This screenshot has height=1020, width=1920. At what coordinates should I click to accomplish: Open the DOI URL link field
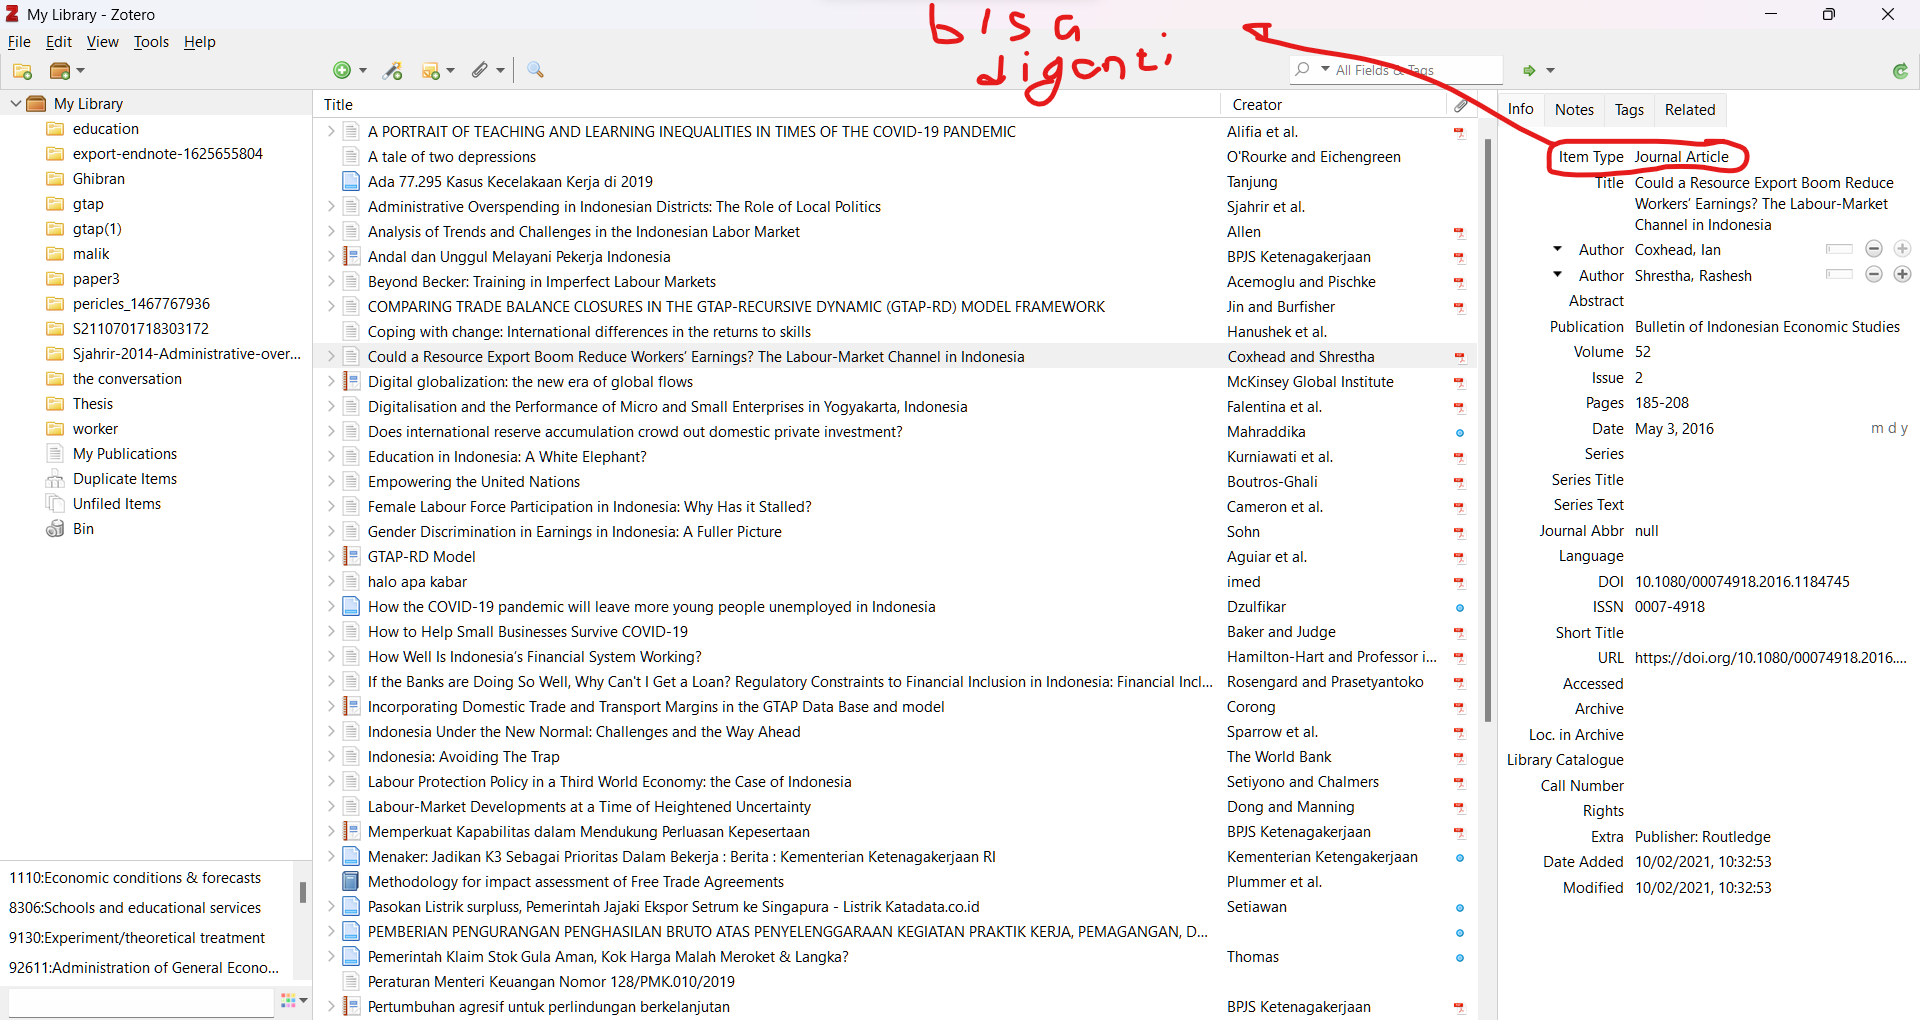tap(1769, 658)
